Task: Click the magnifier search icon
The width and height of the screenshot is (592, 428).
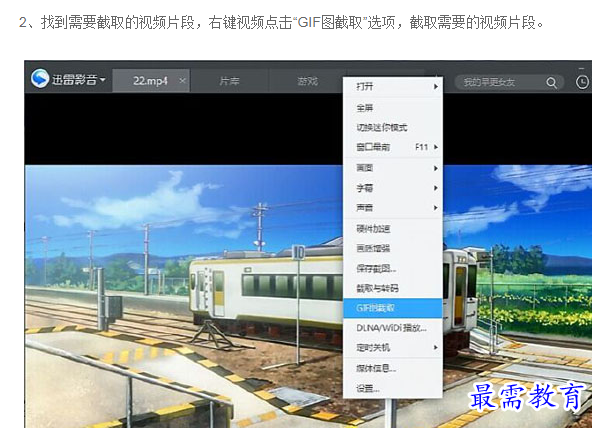Action: tap(552, 83)
